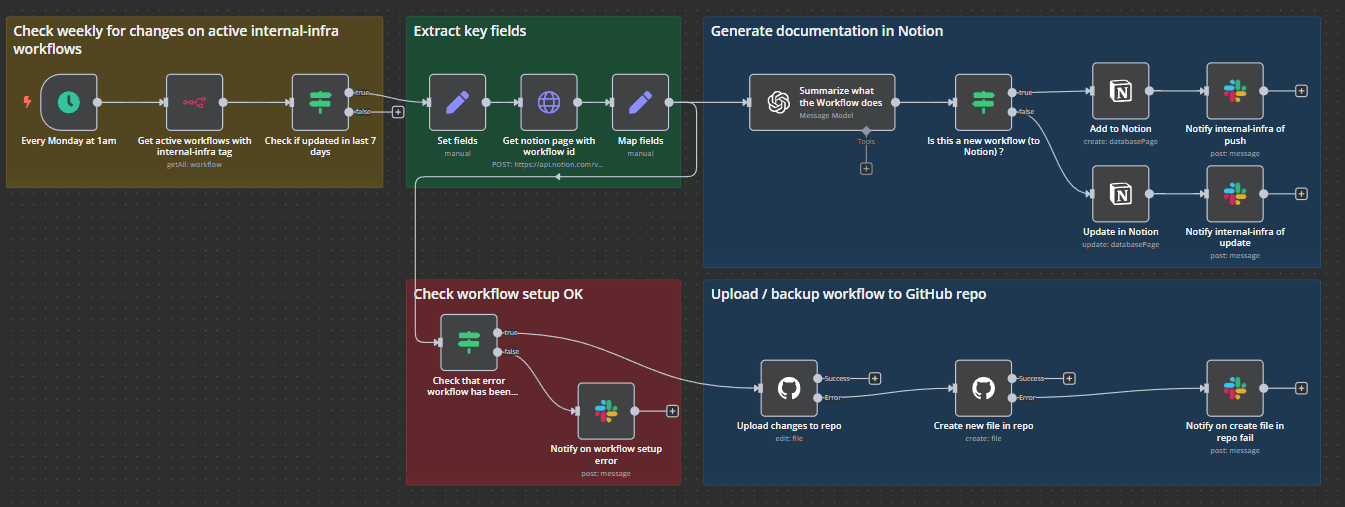Open Check if updated in last 7 days node
Screen dimensions: 1345x507
point(320,102)
